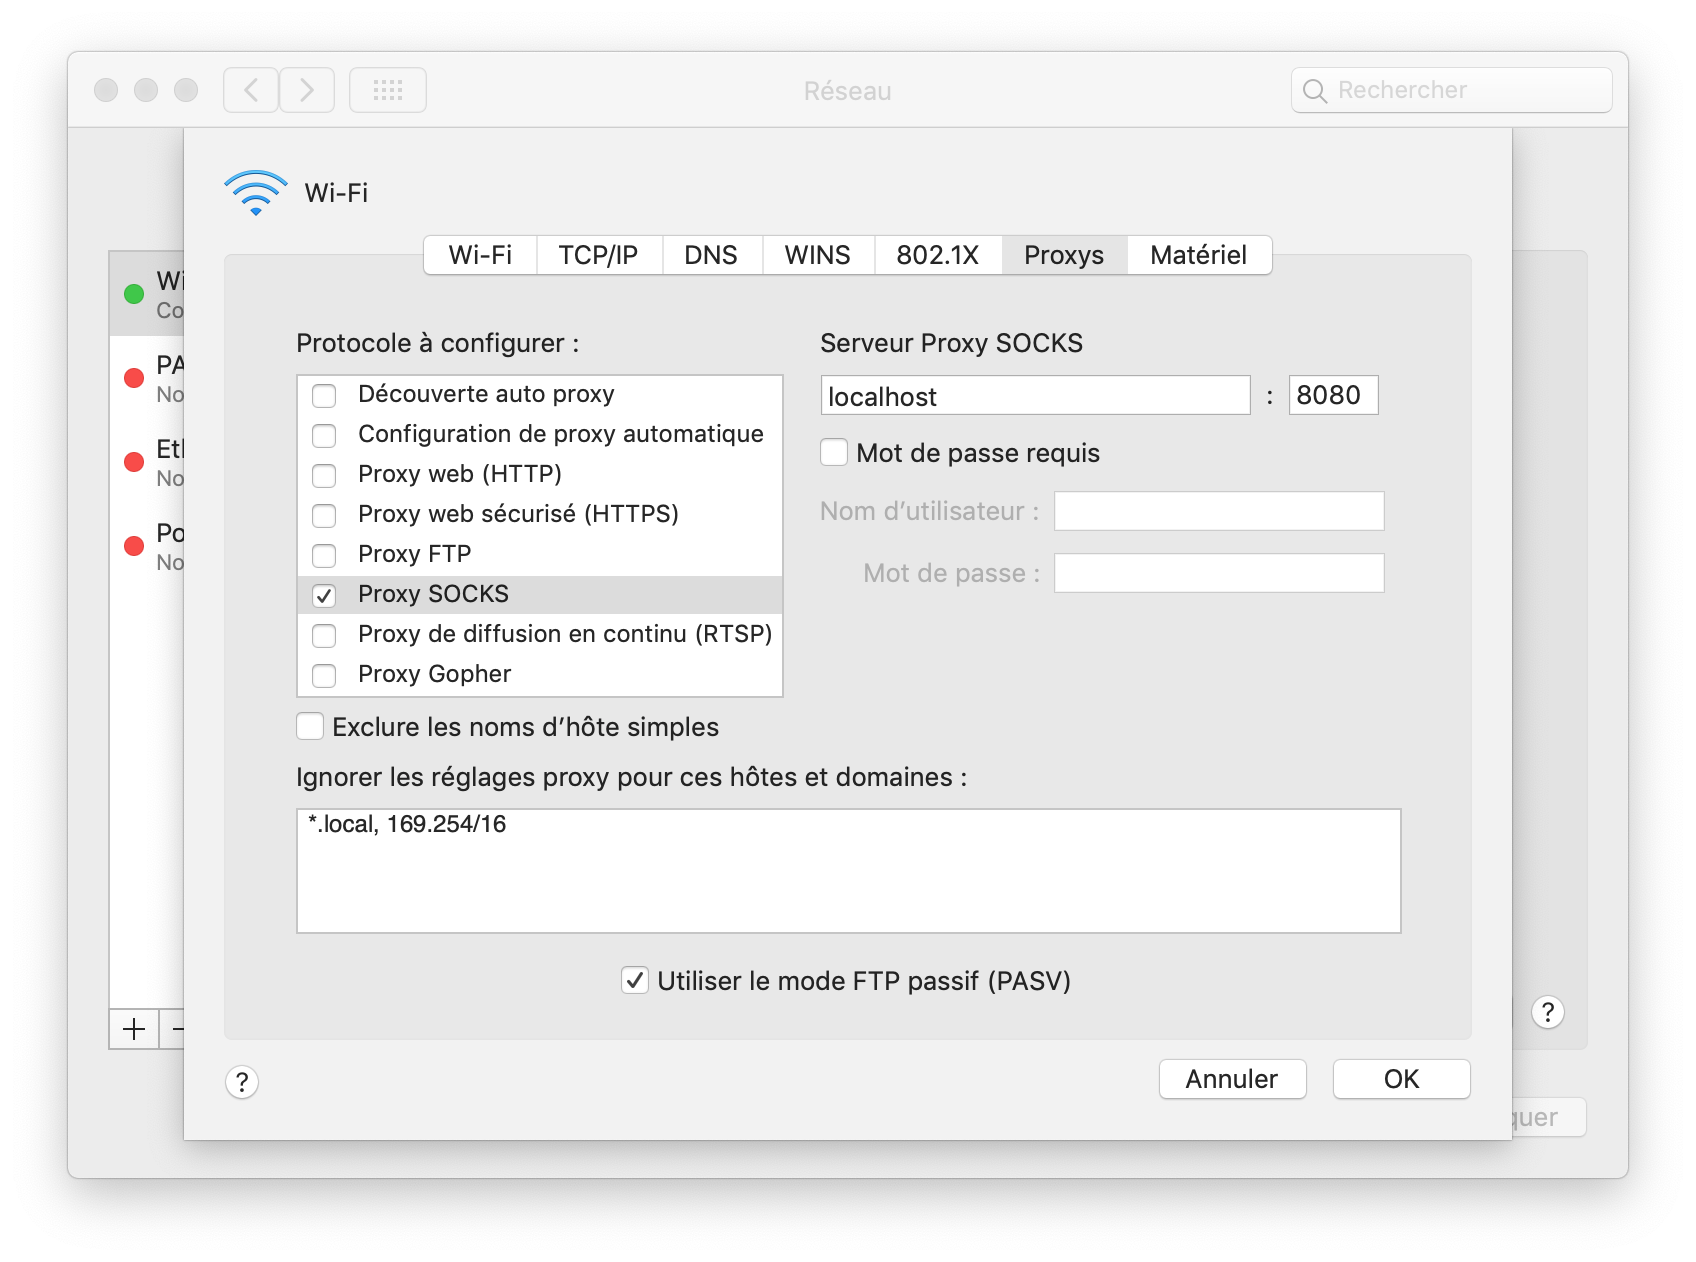Click the Mot de passe input field
This screenshot has height=1262, width=1696.
tap(1219, 573)
